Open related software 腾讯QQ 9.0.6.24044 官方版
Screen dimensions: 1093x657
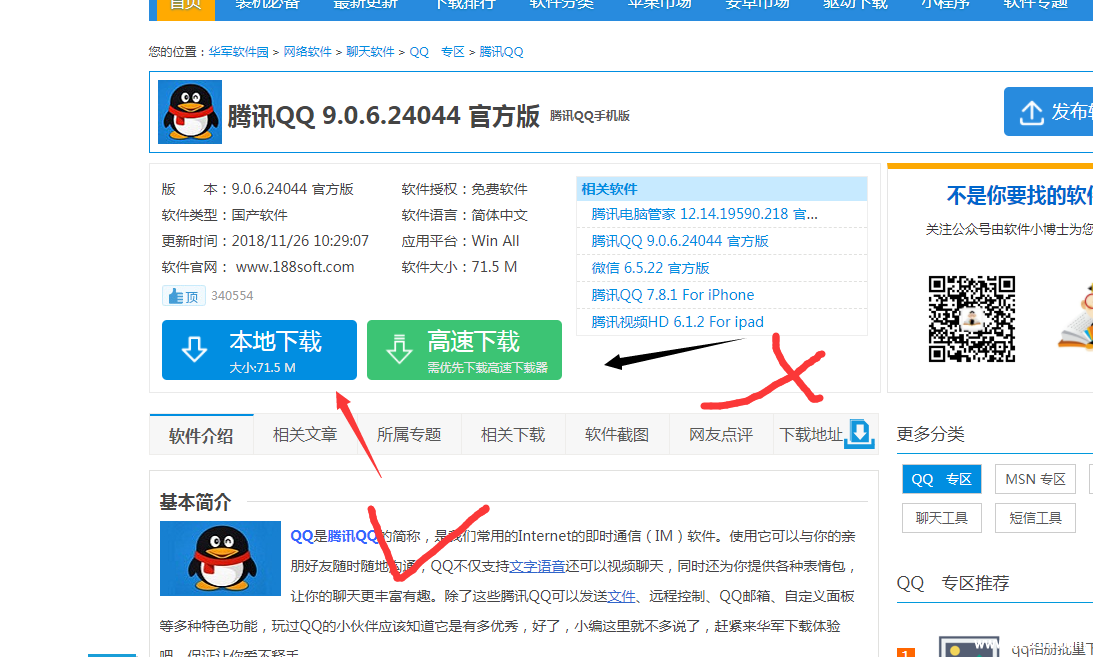pyautogui.click(x=680, y=241)
